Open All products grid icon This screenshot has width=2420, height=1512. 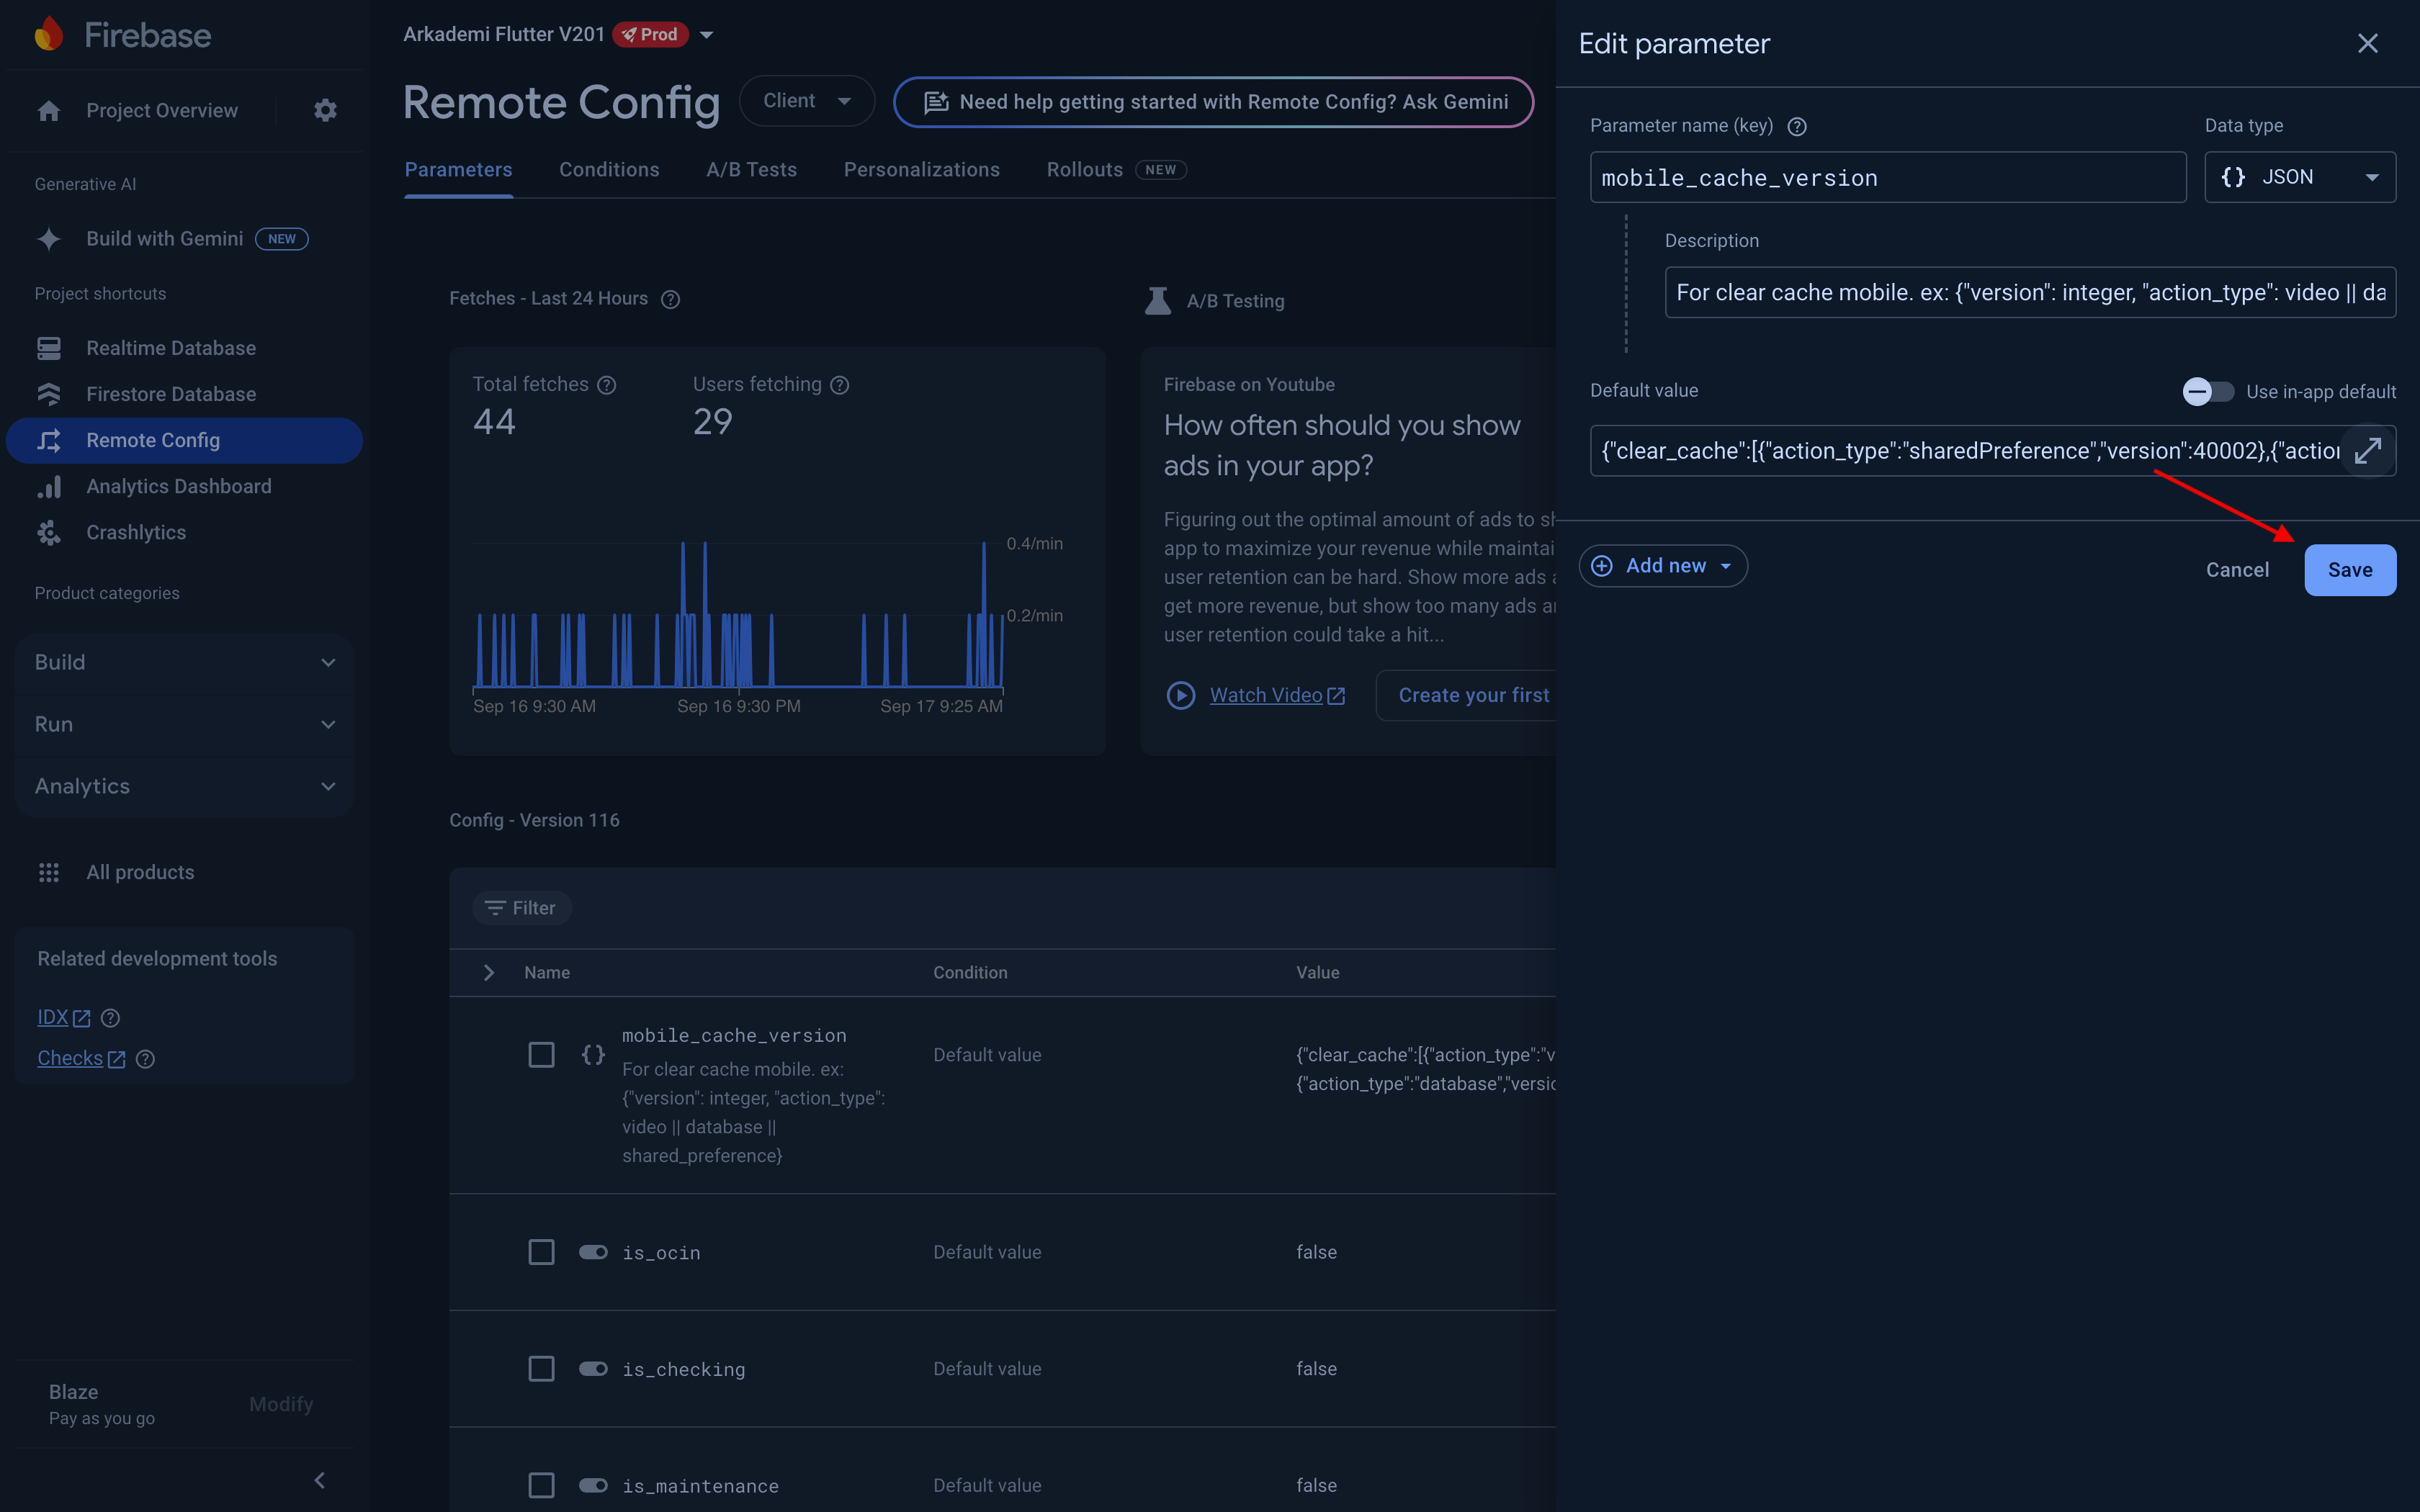pyautogui.click(x=49, y=872)
